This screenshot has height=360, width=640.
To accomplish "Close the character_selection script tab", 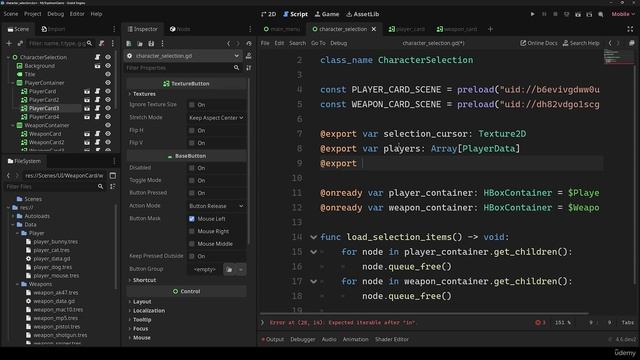I will (373, 29).
